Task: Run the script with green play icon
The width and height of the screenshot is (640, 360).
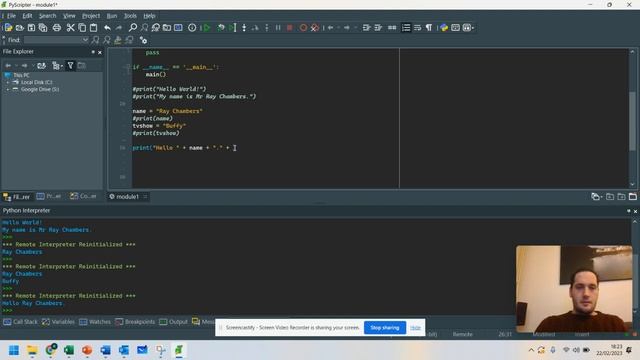Action: tap(207, 28)
